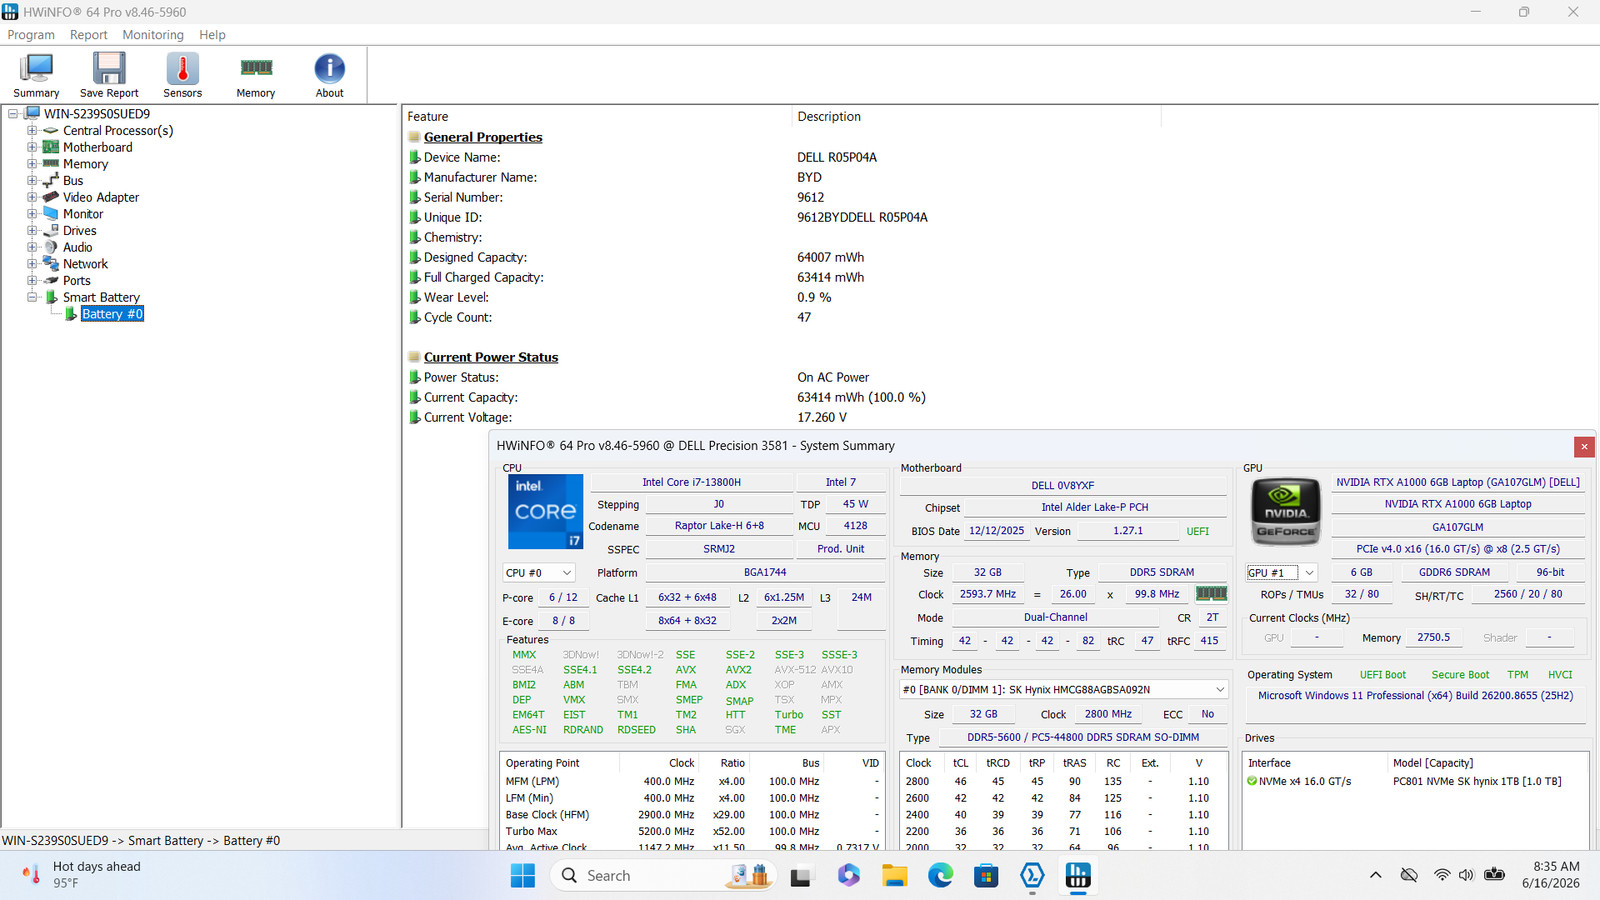The height and width of the screenshot is (900, 1600).
Task: Open the Windows Start button
Action: pyautogui.click(x=523, y=876)
